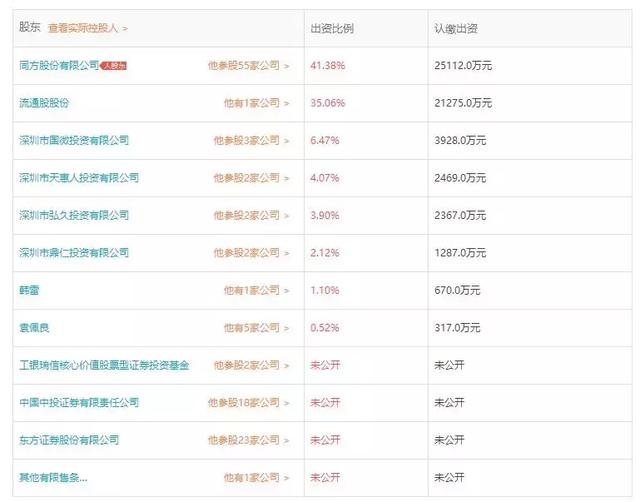Open shareholder 中国中投证券有限责任公司
This screenshot has width=640, height=502.
tap(79, 402)
